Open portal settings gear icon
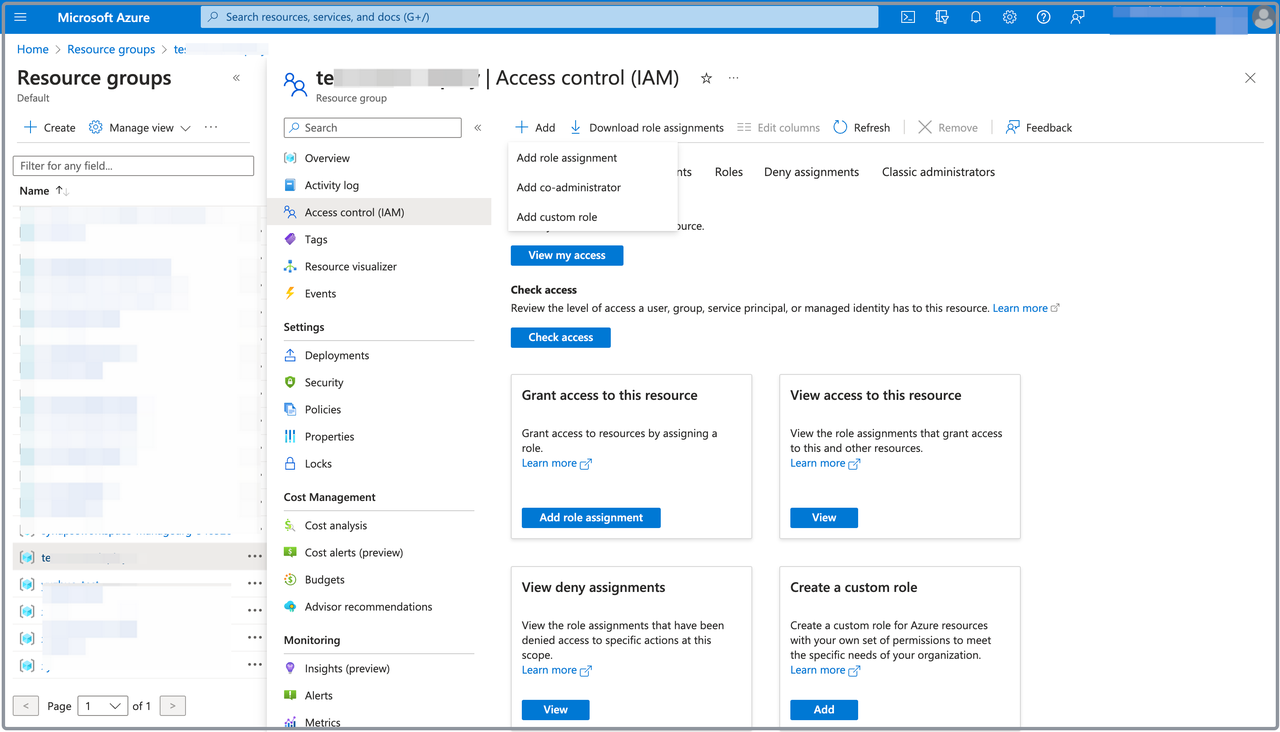Viewport: 1280px width, 732px height. tap(1009, 17)
